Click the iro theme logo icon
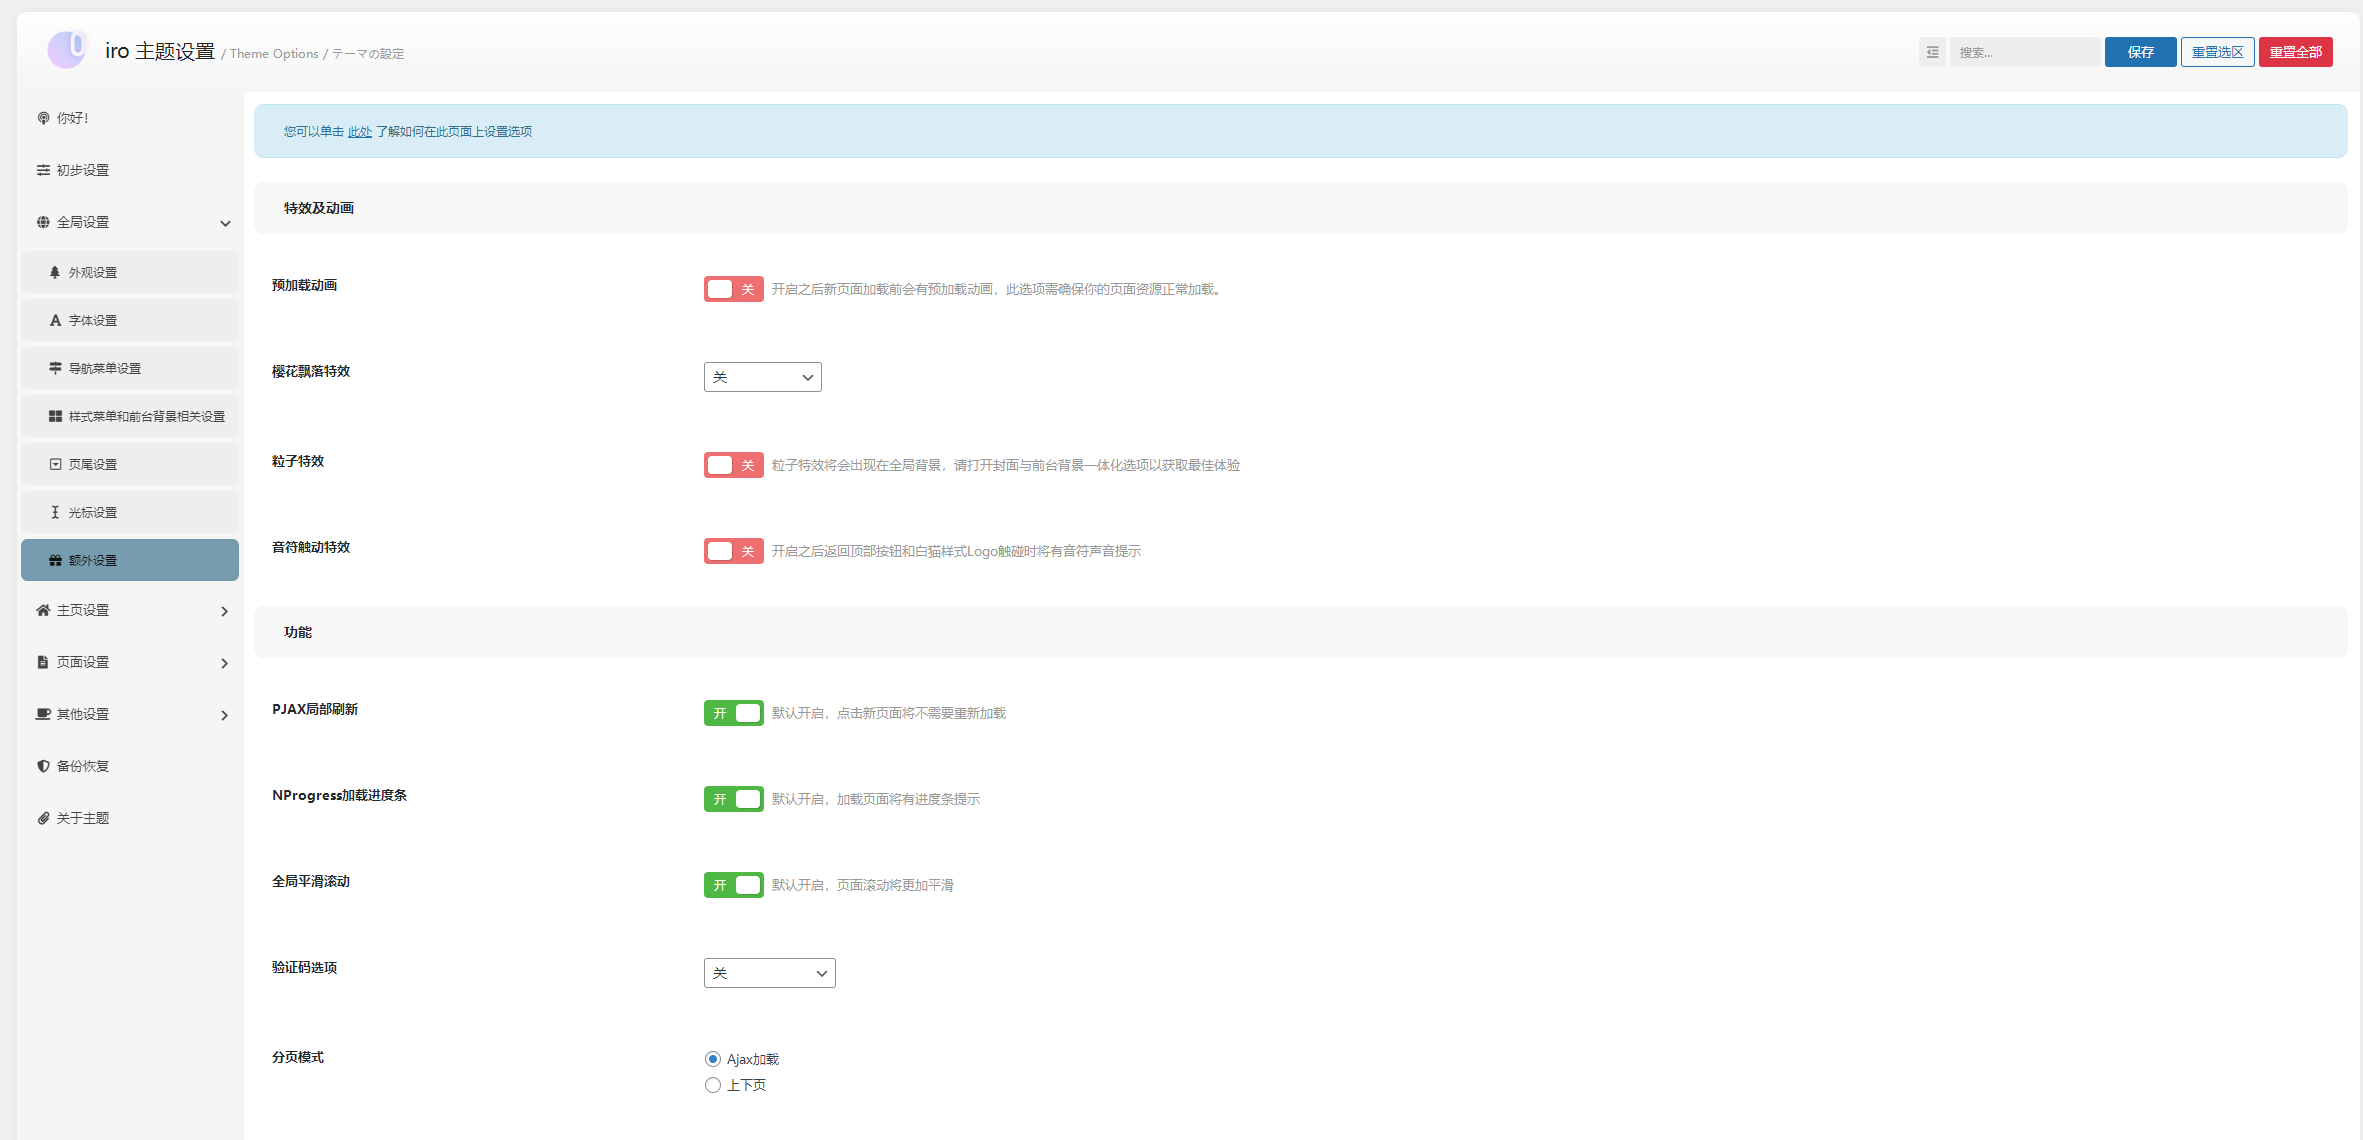Screen dimensions: 2363x1140 coord(67,49)
